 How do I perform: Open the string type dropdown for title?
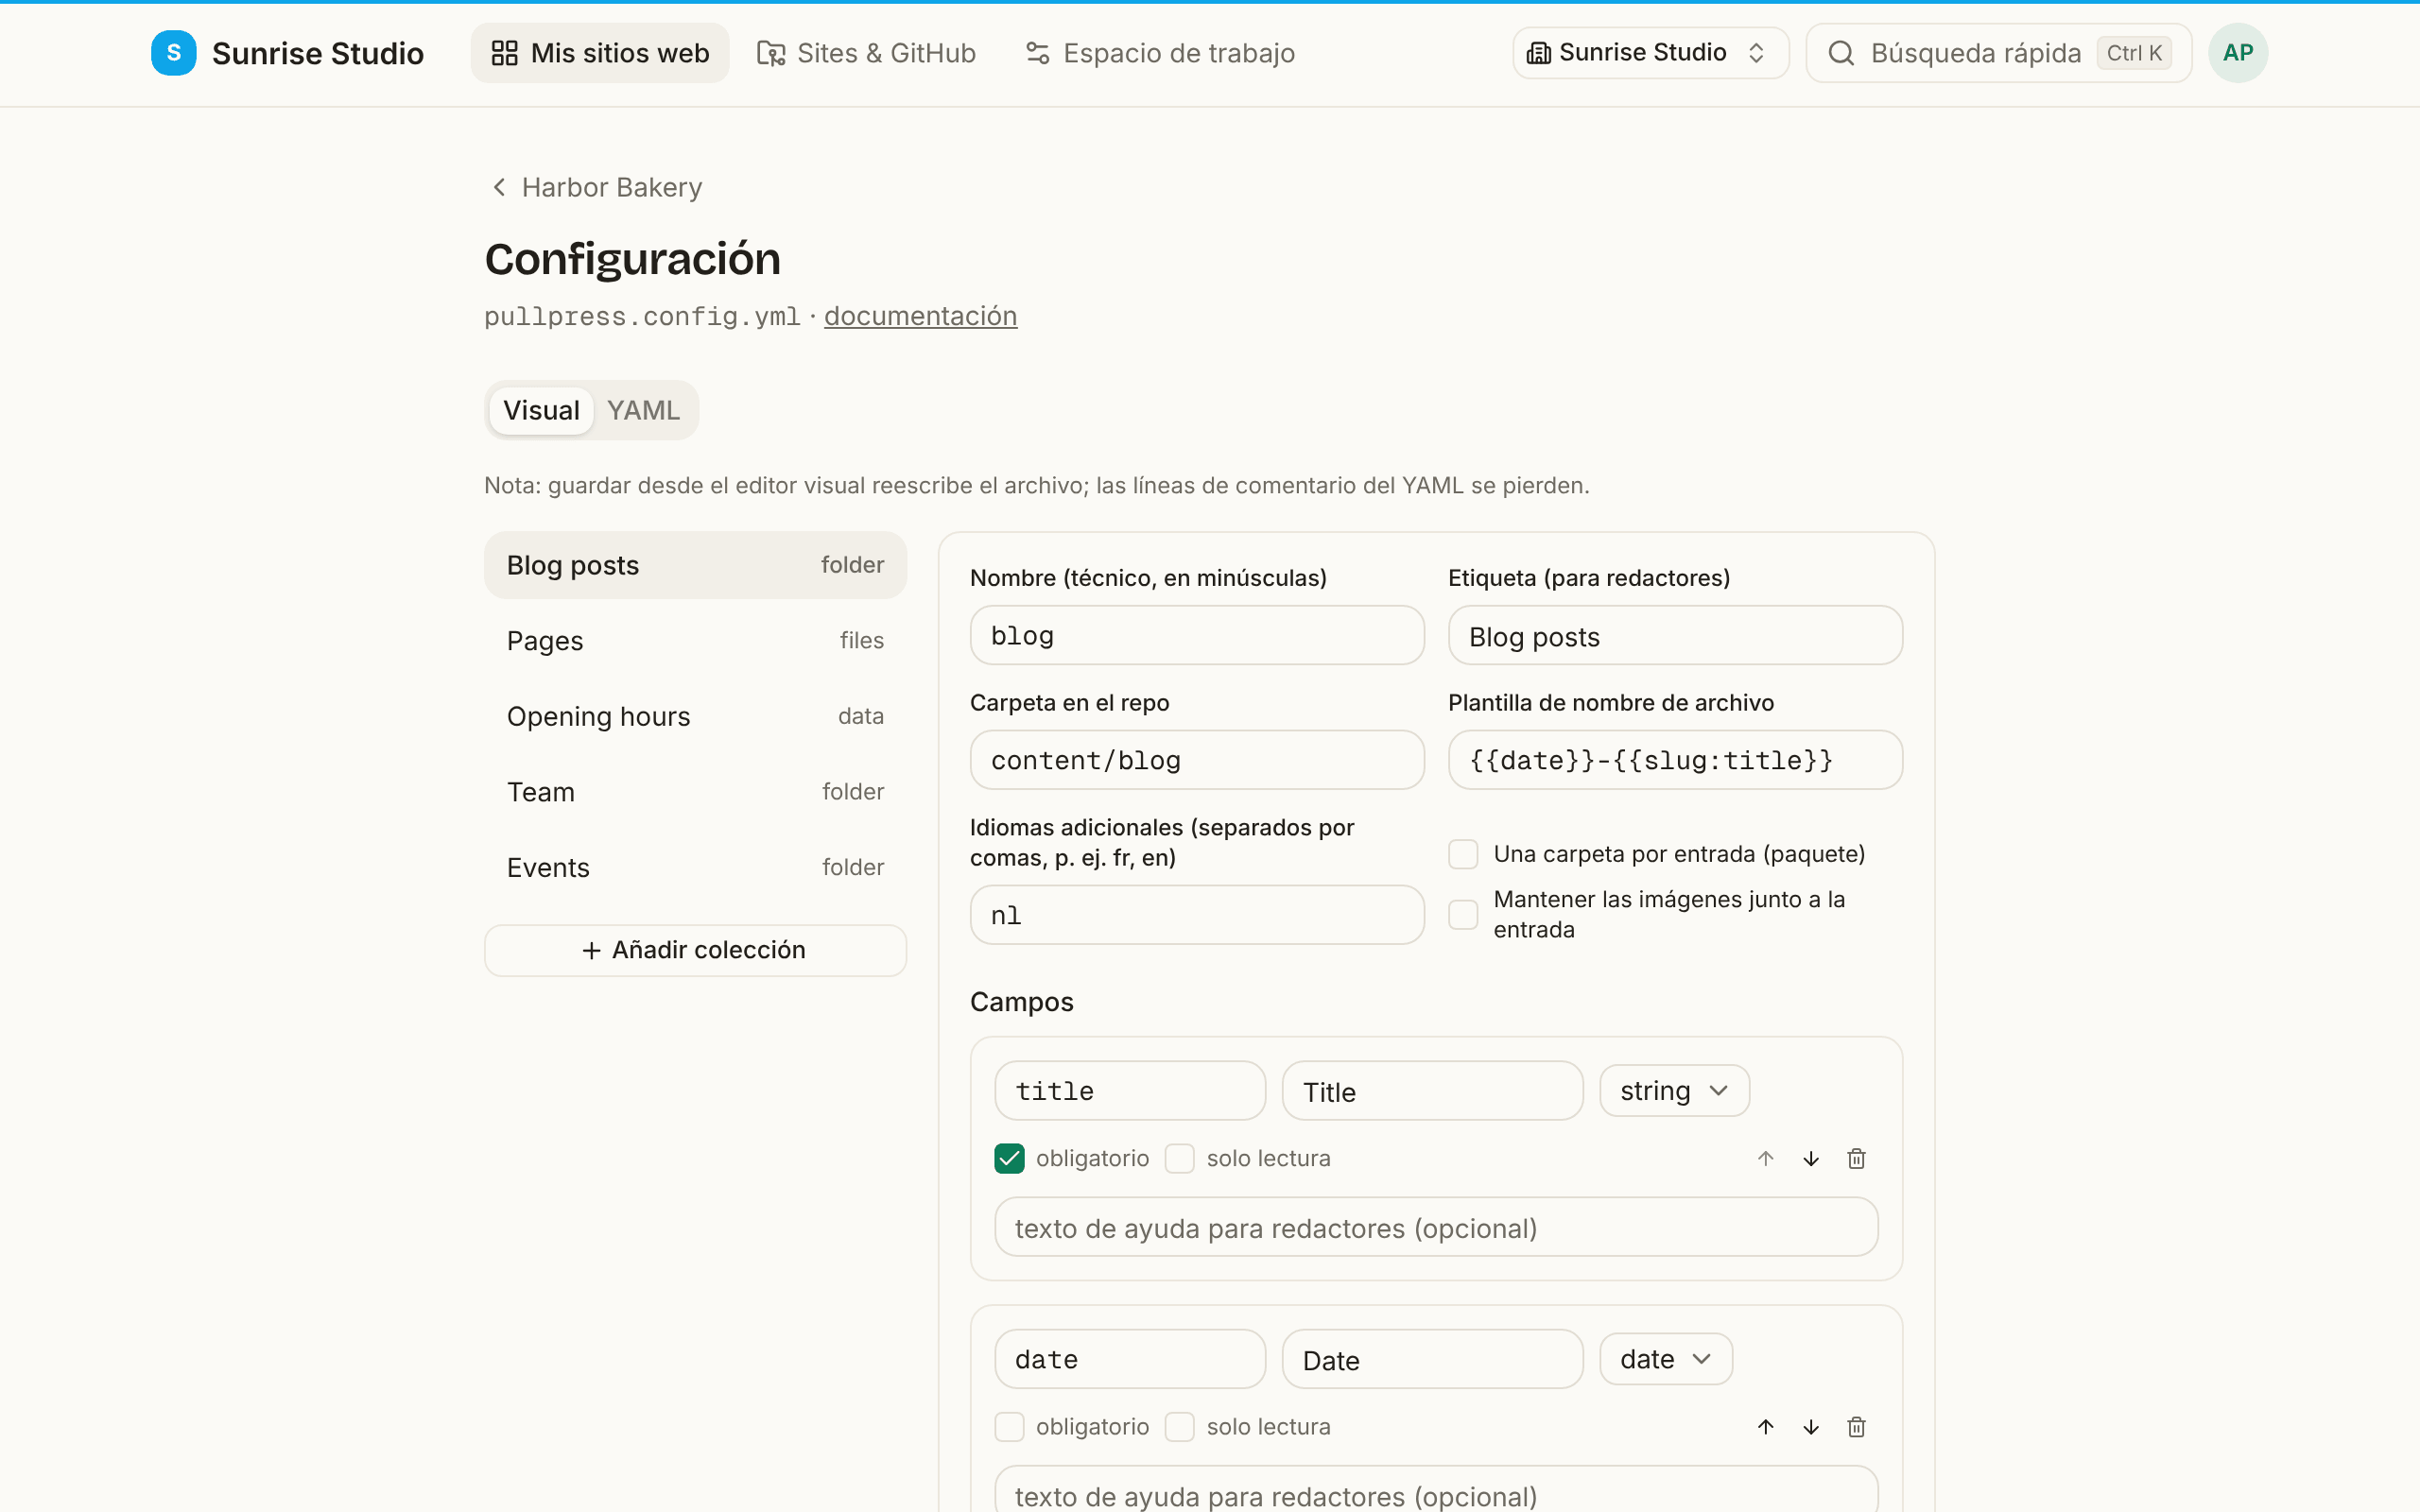coord(1674,1090)
